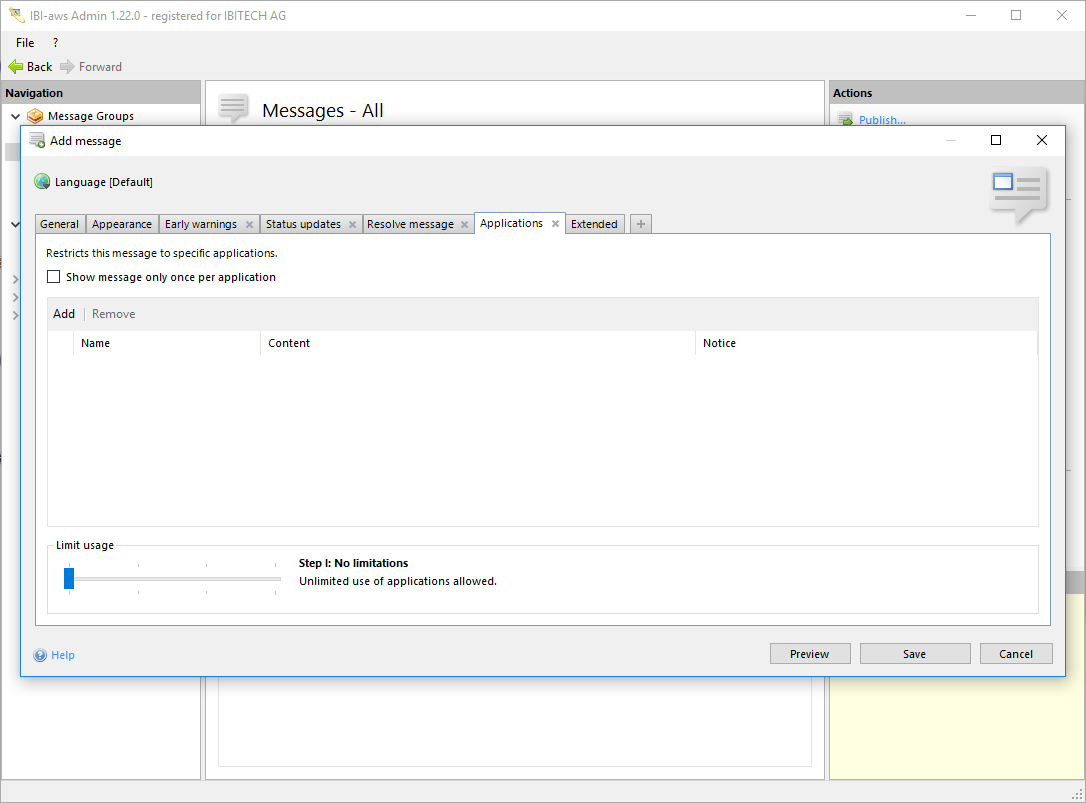Click the Message Groups box icon

coord(36,116)
